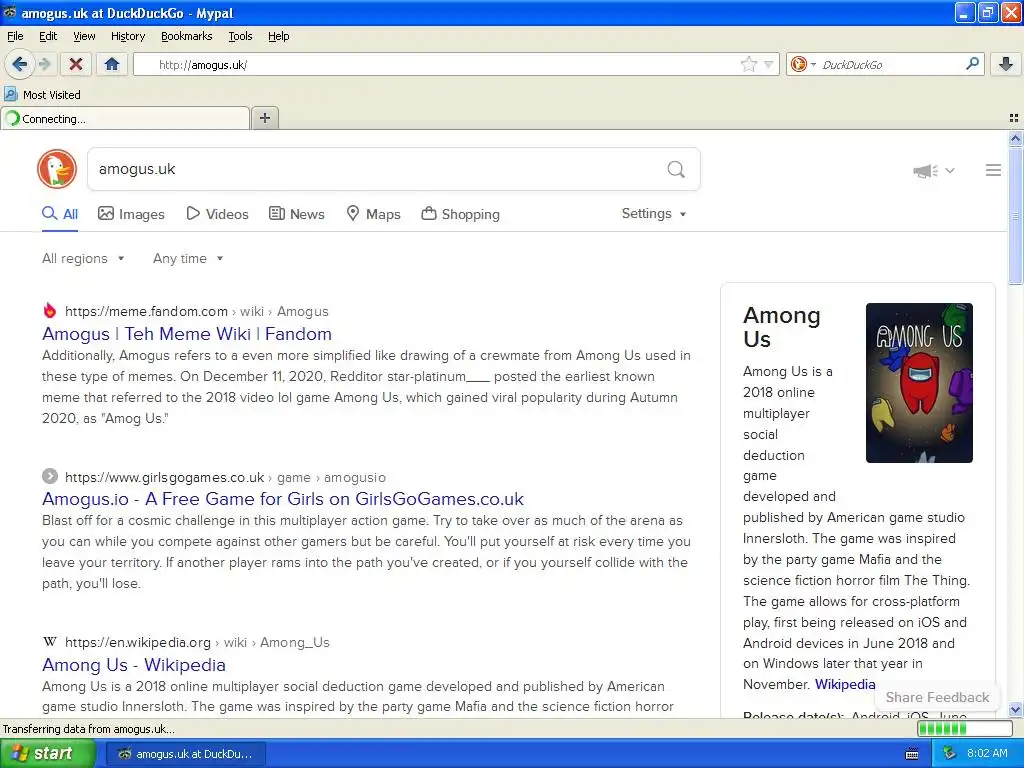Switch to the News search tab
Image resolution: width=1024 pixels, height=768 pixels.
pos(297,214)
